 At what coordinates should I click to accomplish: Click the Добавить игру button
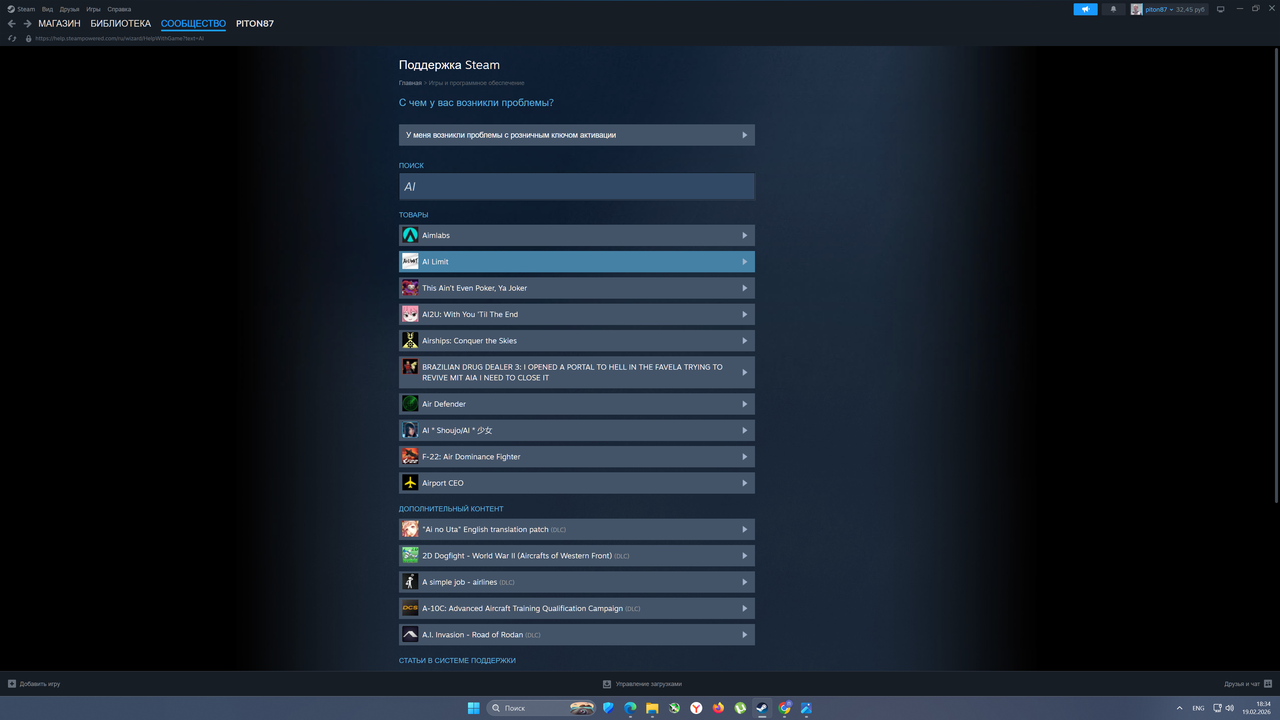pos(34,684)
